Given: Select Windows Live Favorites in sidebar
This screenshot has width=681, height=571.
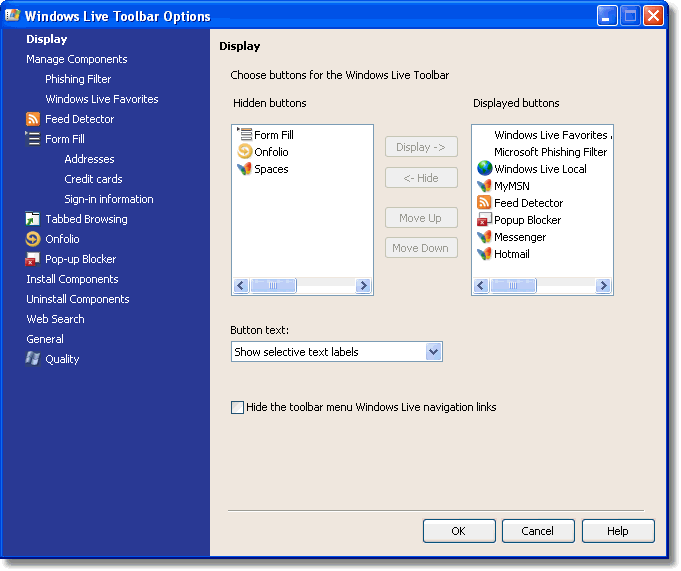Looking at the screenshot, I should [102, 99].
